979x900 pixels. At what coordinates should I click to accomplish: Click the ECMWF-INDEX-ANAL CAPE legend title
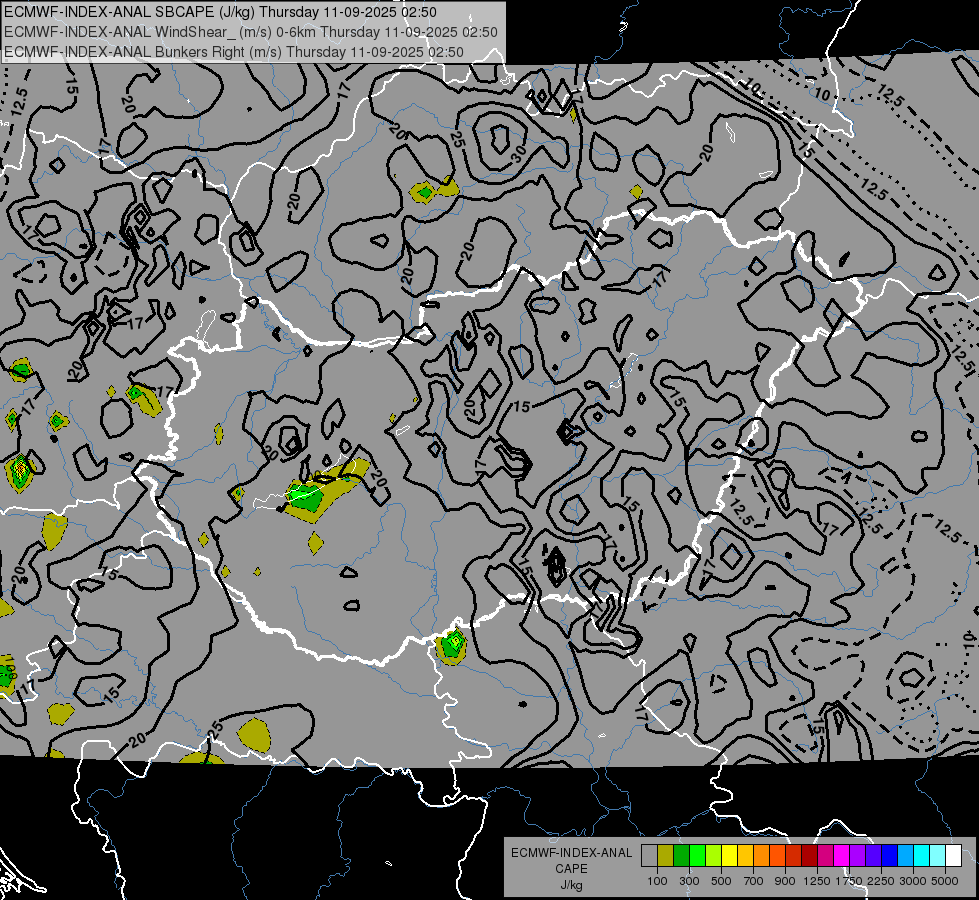point(571,861)
